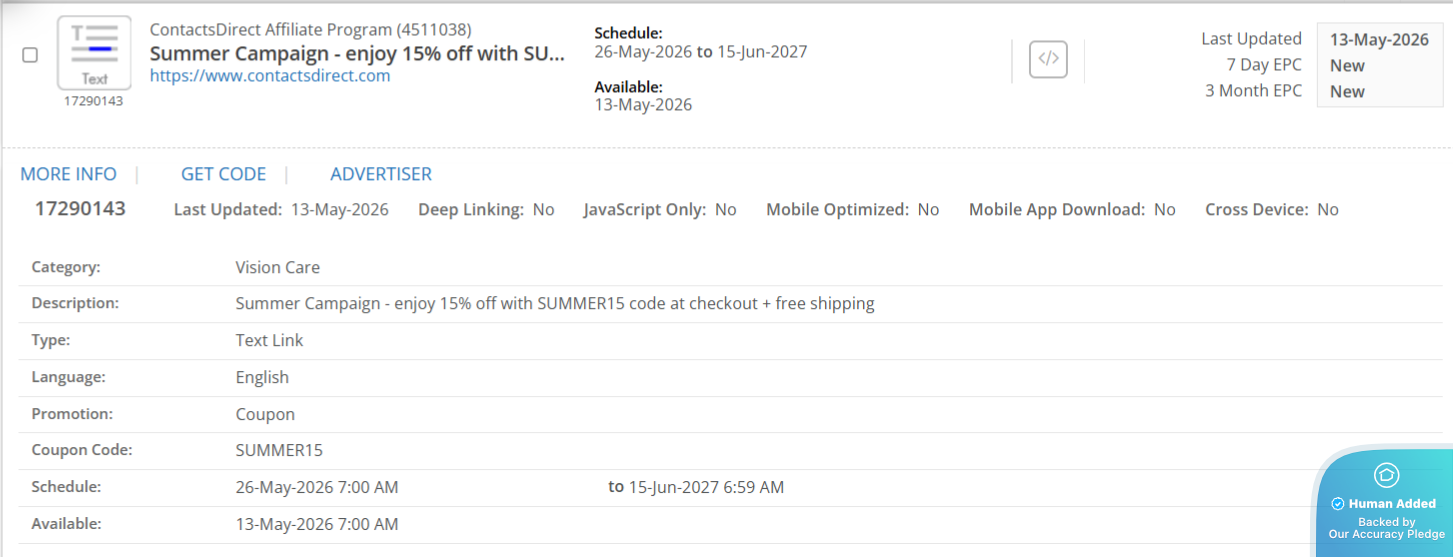Screen dimensions: 1453x557
Task: Click ContactsDirect Affiliate Program name
Action: (x=311, y=30)
